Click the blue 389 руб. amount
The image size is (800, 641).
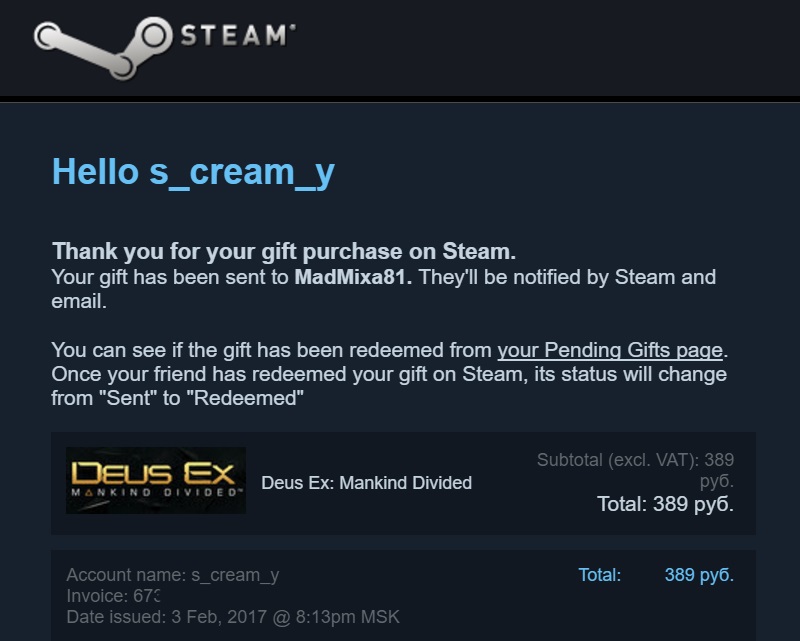click(x=699, y=575)
